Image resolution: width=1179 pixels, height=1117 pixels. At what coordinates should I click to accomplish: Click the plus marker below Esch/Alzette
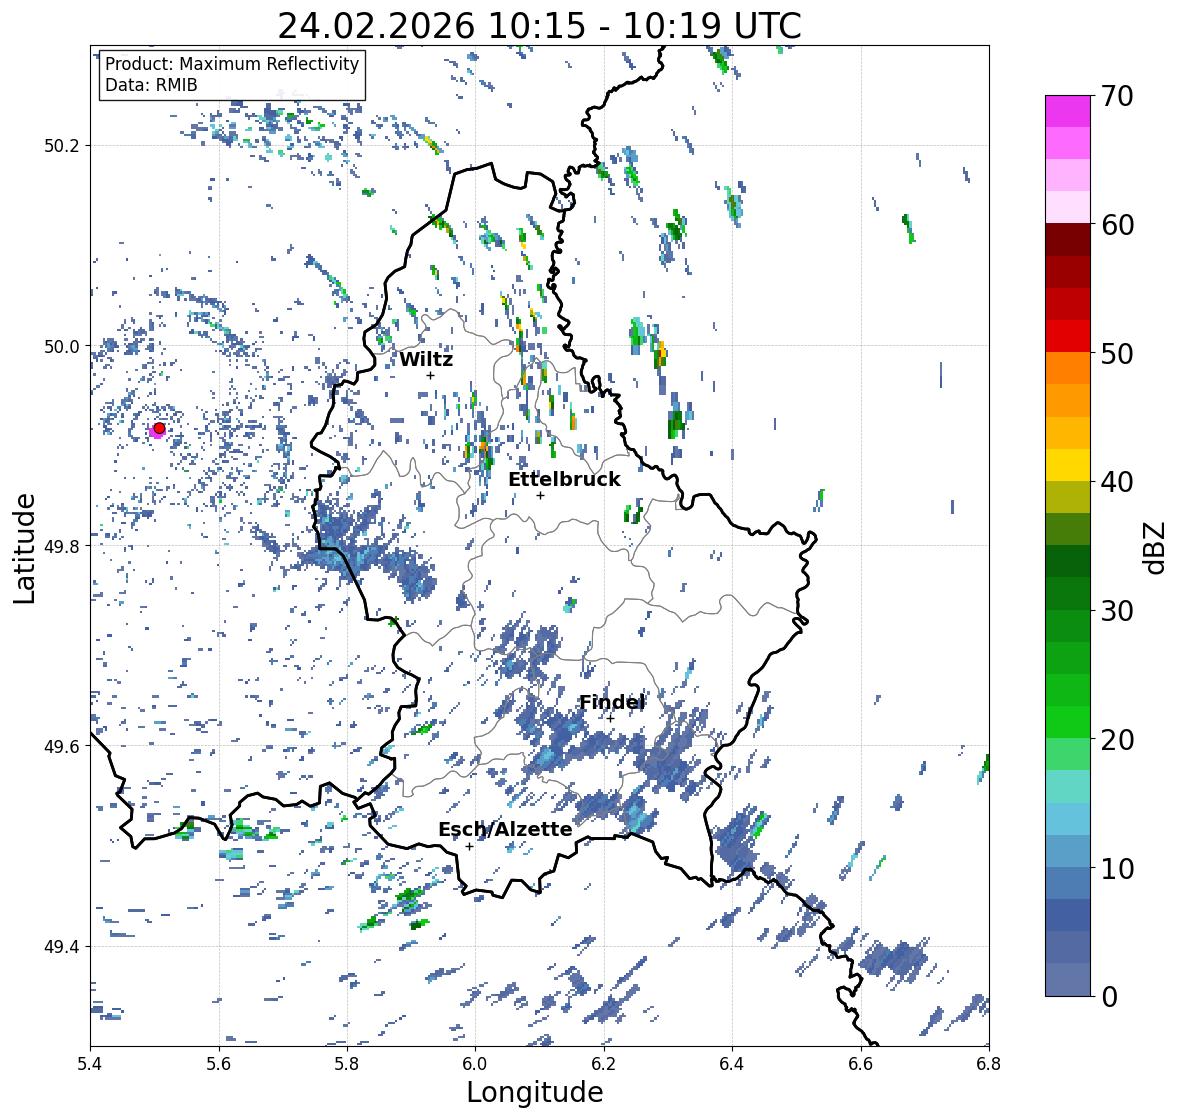click(x=469, y=846)
